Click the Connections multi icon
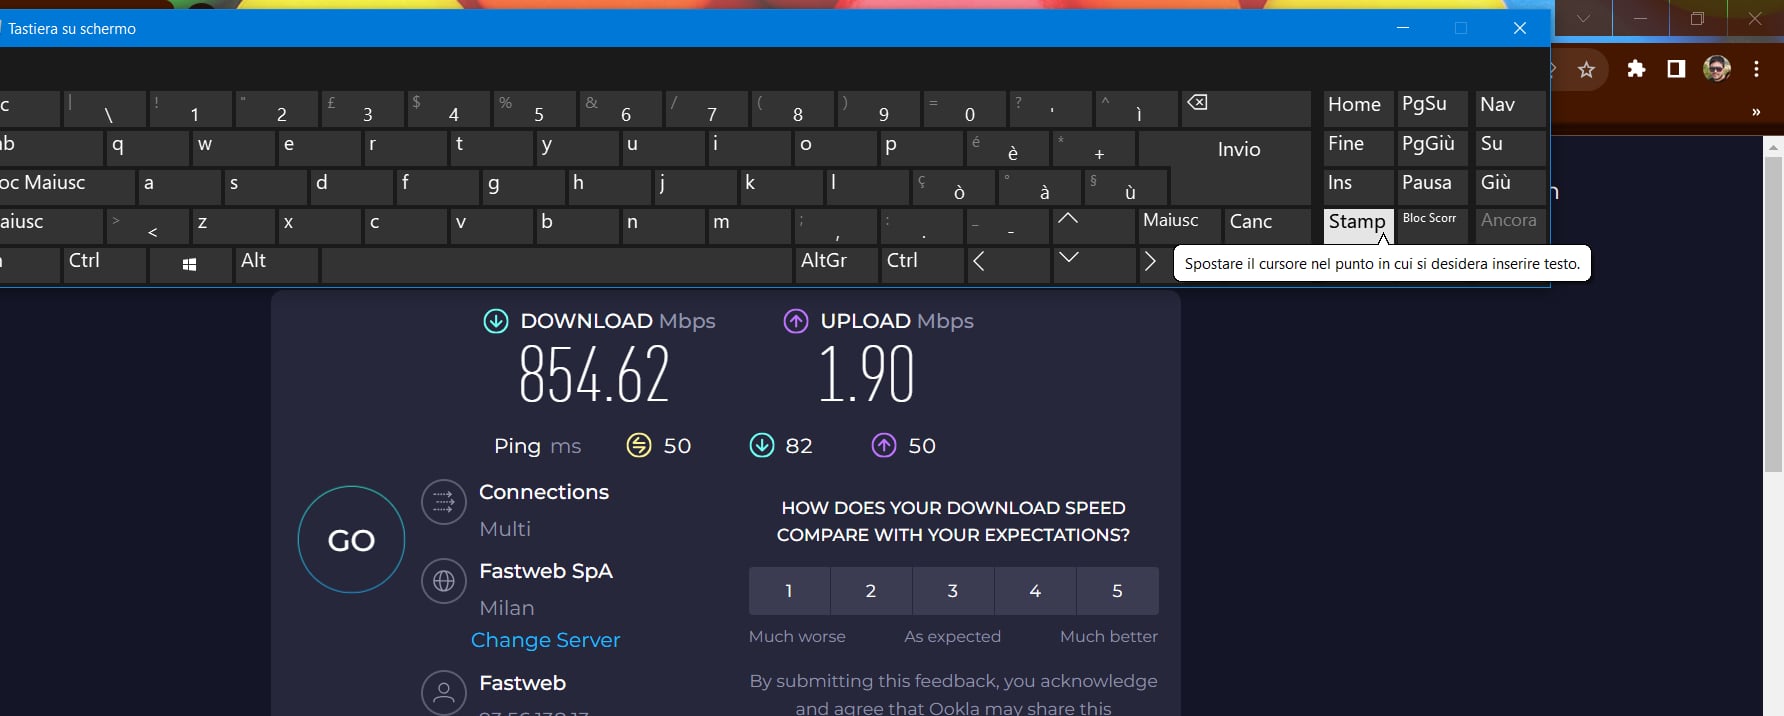 pyautogui.click(x=444, y=502)
